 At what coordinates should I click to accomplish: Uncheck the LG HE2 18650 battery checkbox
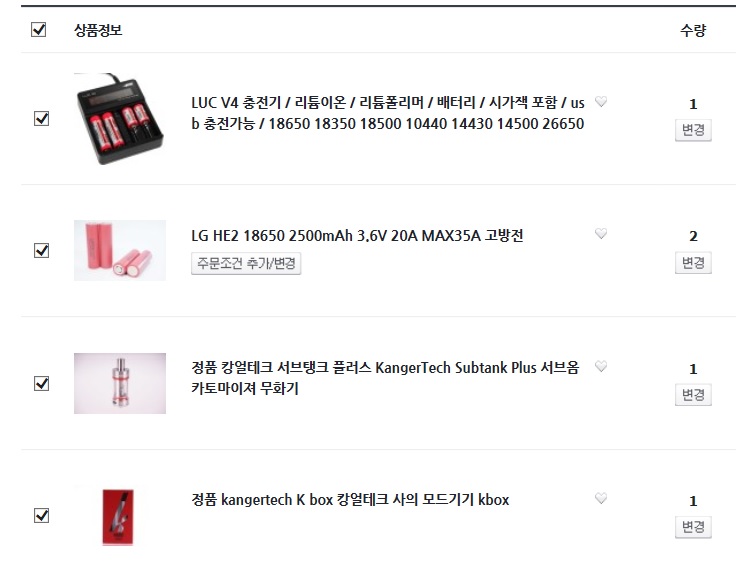pyautogui.click(x=42, y=250)
